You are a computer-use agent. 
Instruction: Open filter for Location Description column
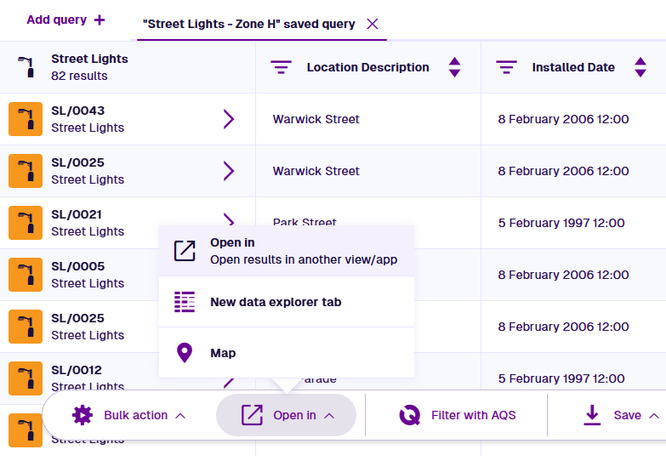[281, 68]
